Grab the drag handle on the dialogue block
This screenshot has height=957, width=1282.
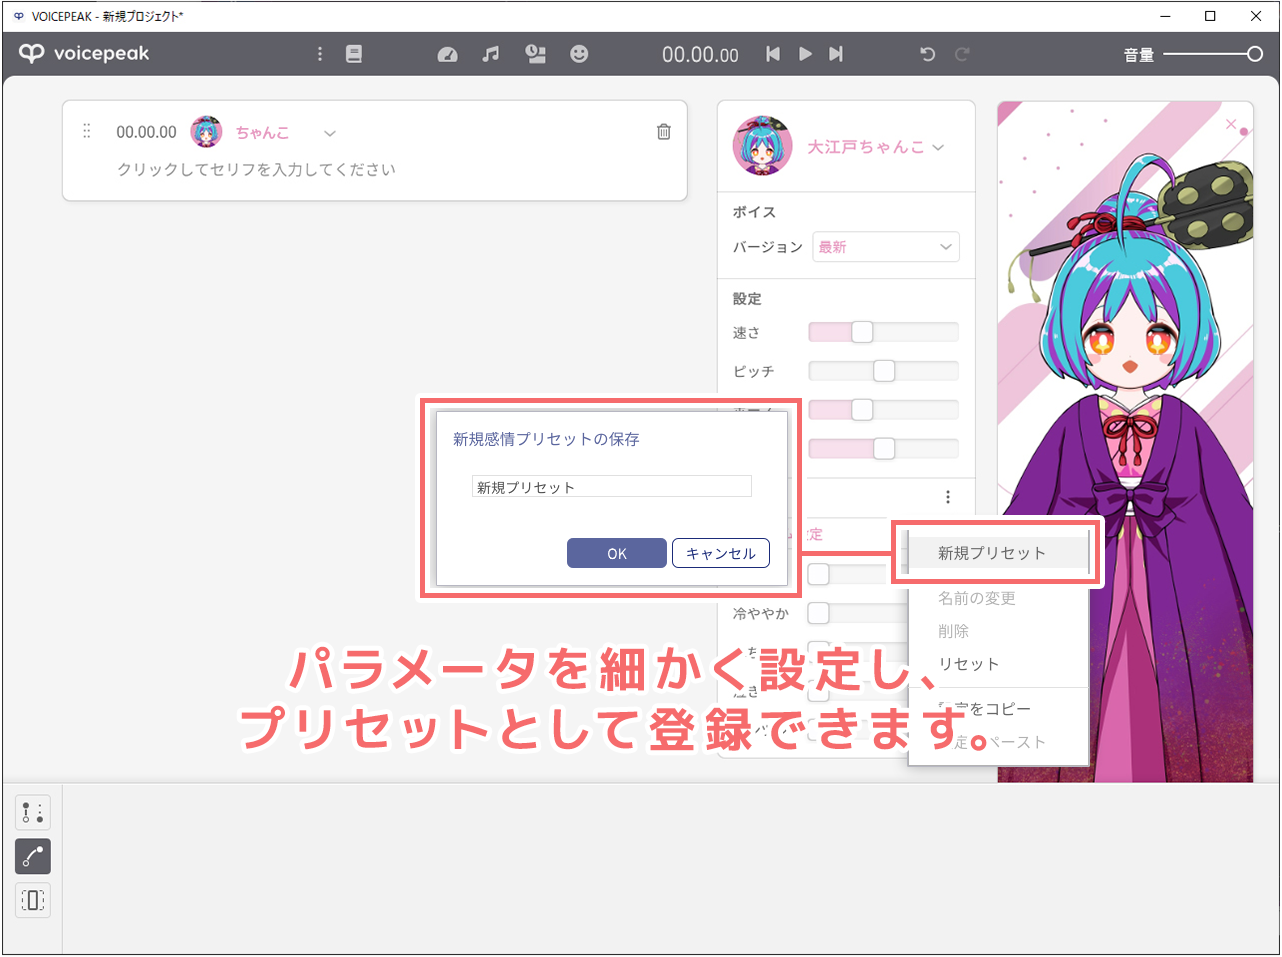87,131
